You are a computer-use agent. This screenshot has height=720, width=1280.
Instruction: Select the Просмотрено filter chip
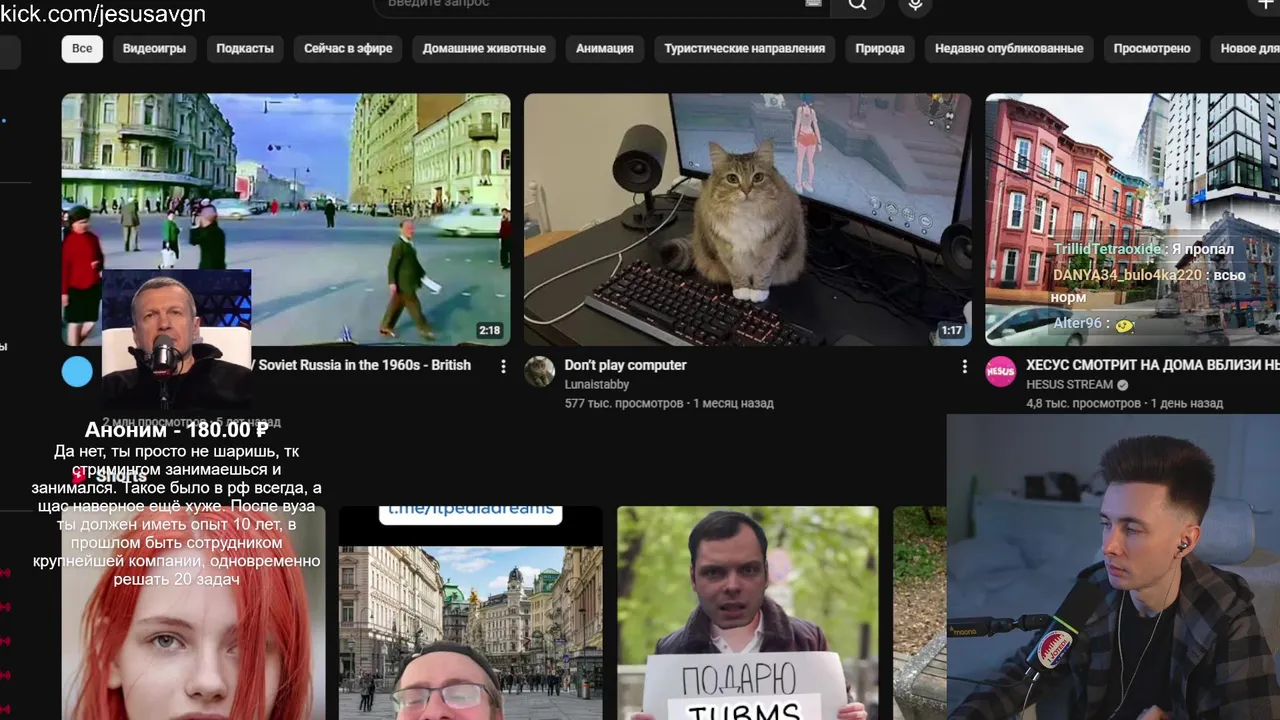point(1152,48)
